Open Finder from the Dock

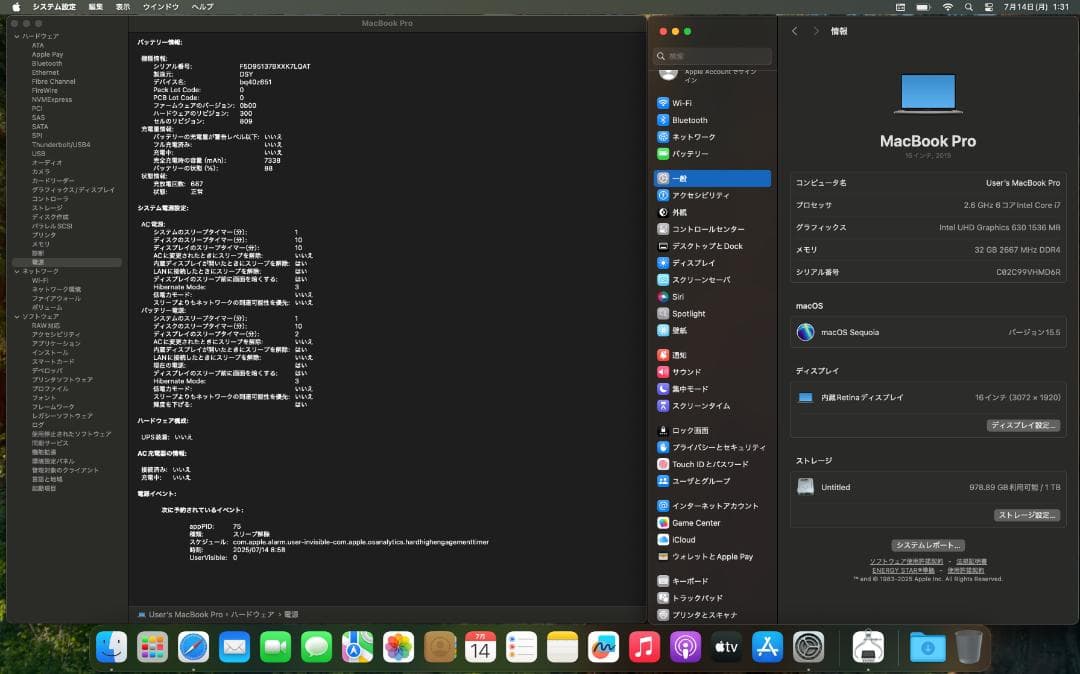point(112,647)
